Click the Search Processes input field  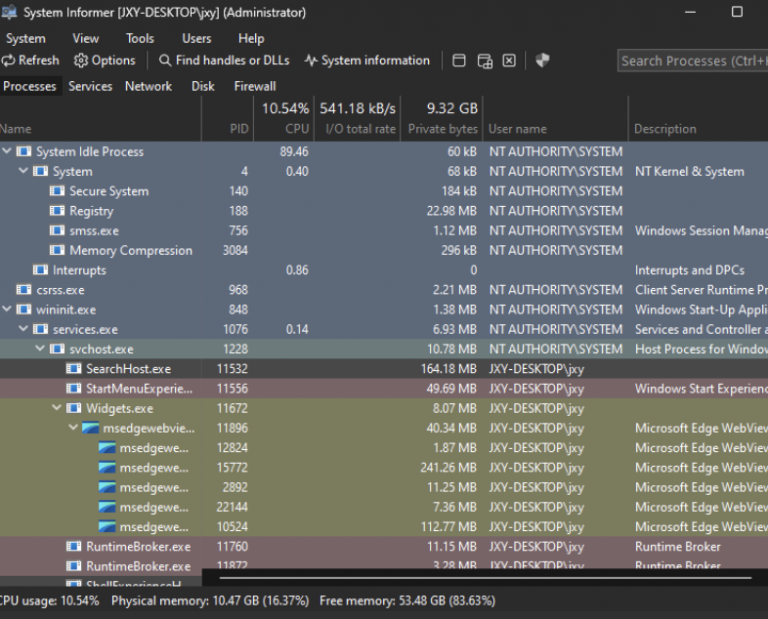click(692, 61)
